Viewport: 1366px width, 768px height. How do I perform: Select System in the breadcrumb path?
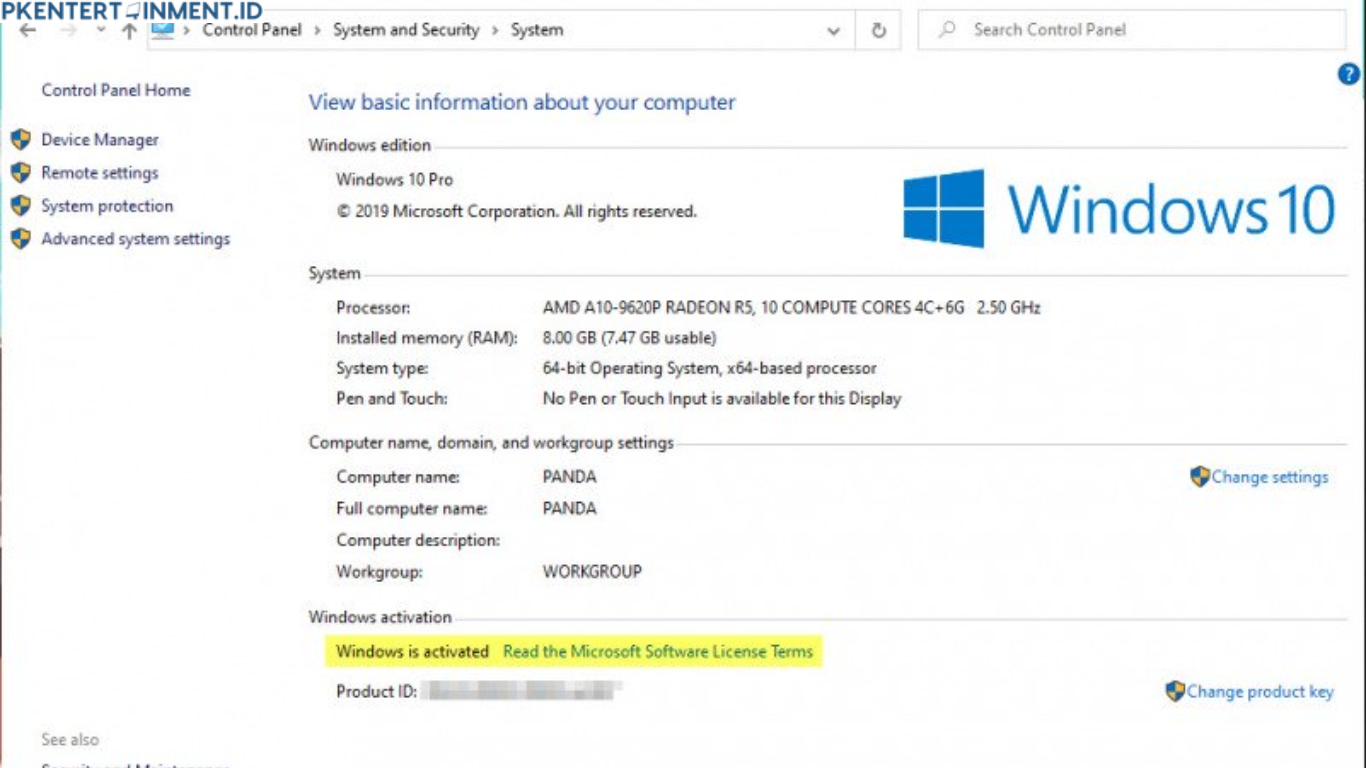pos(537,30)
